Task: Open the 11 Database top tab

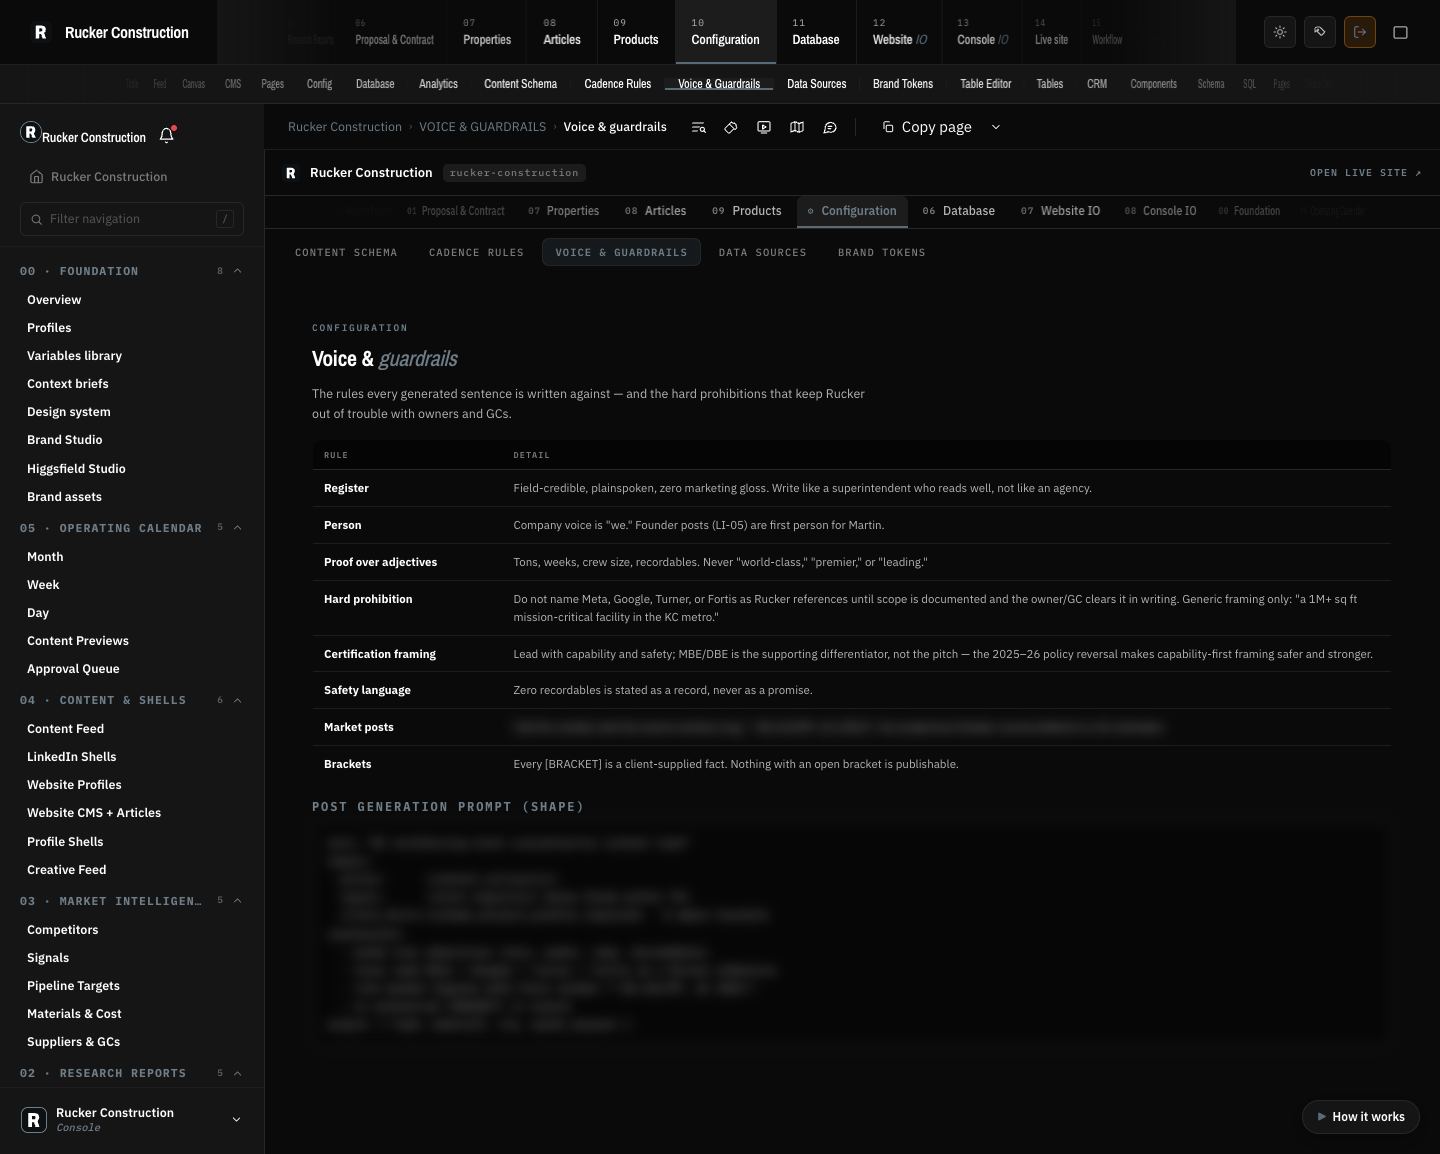Action: click(816, 32)
